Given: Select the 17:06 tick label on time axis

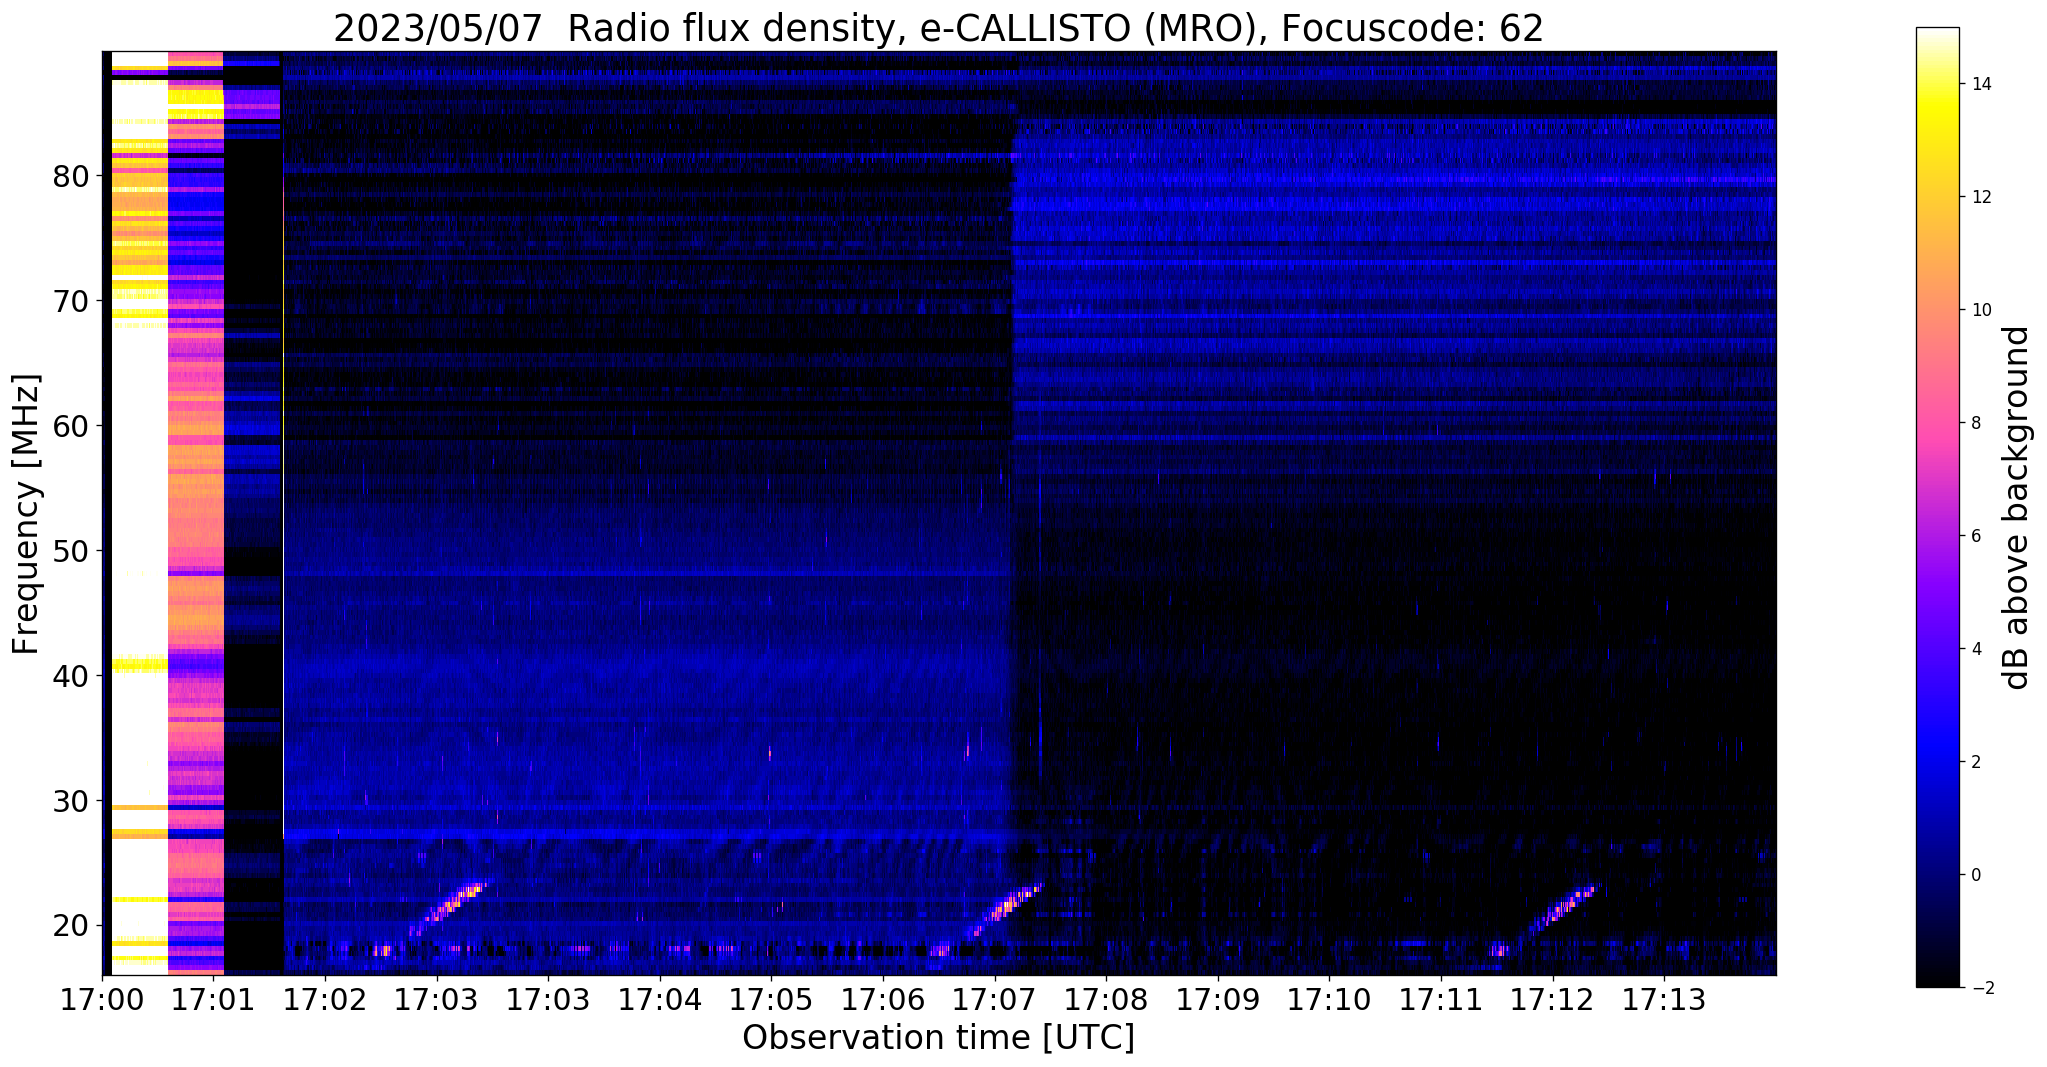Looking at the screenshot, I should coord(882,1000).
